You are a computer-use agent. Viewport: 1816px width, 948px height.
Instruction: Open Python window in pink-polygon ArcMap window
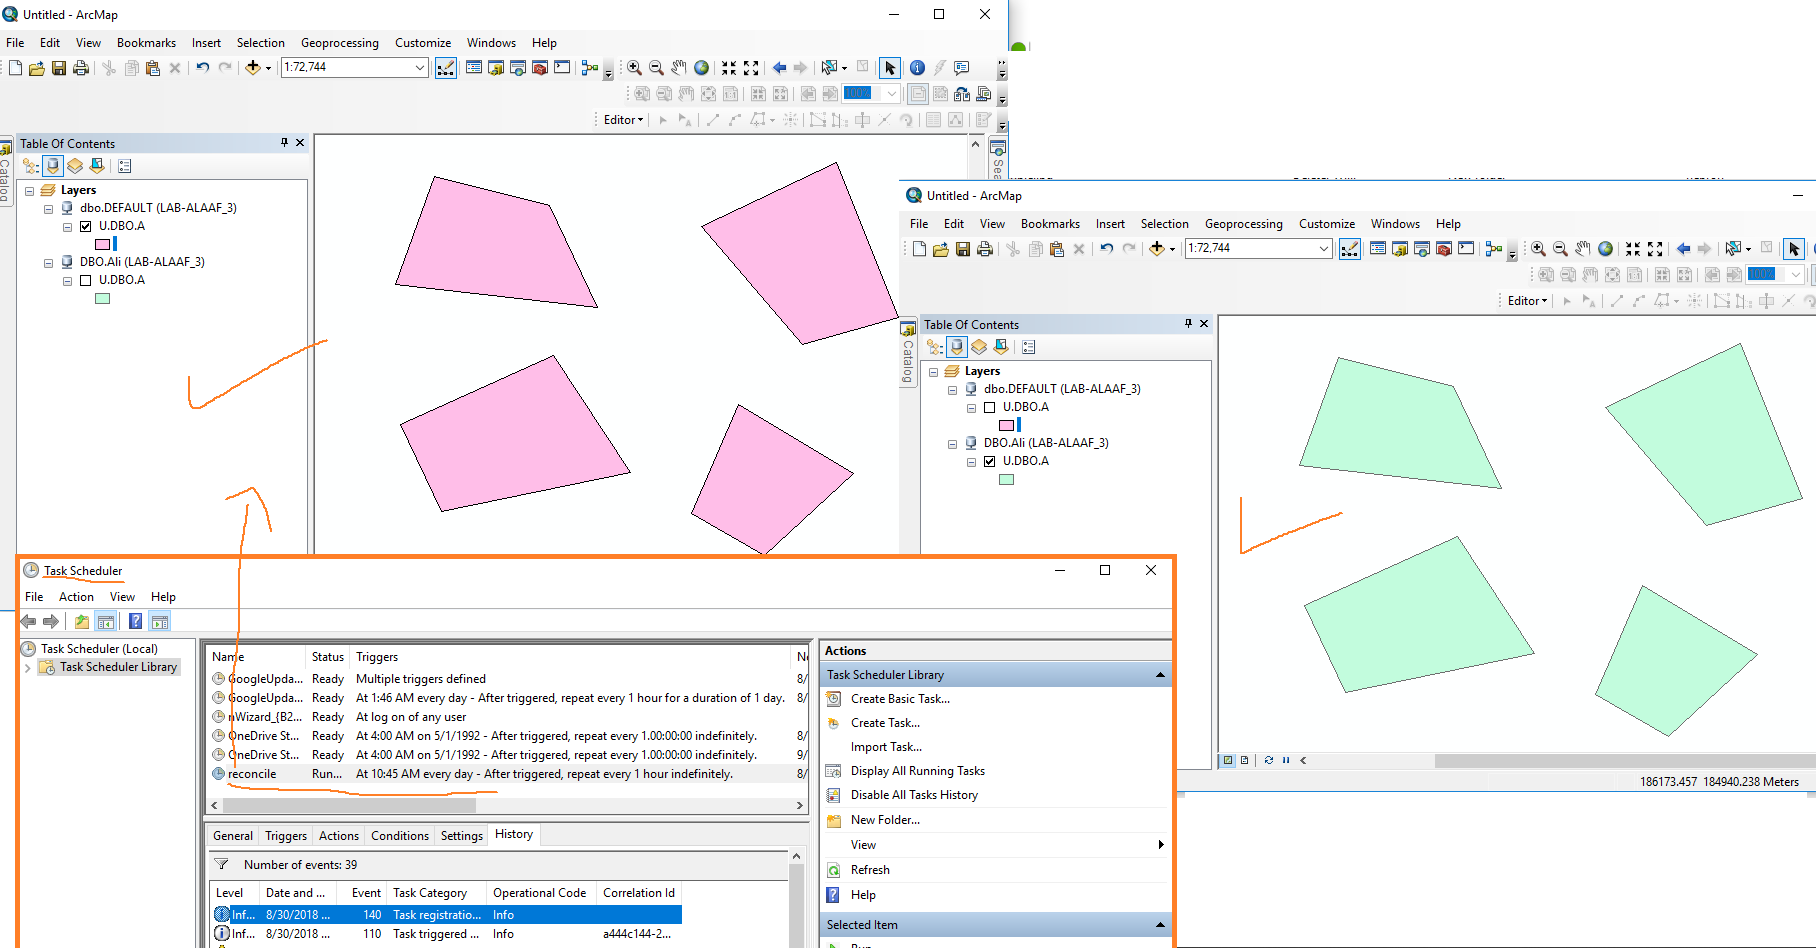point(562,68)
